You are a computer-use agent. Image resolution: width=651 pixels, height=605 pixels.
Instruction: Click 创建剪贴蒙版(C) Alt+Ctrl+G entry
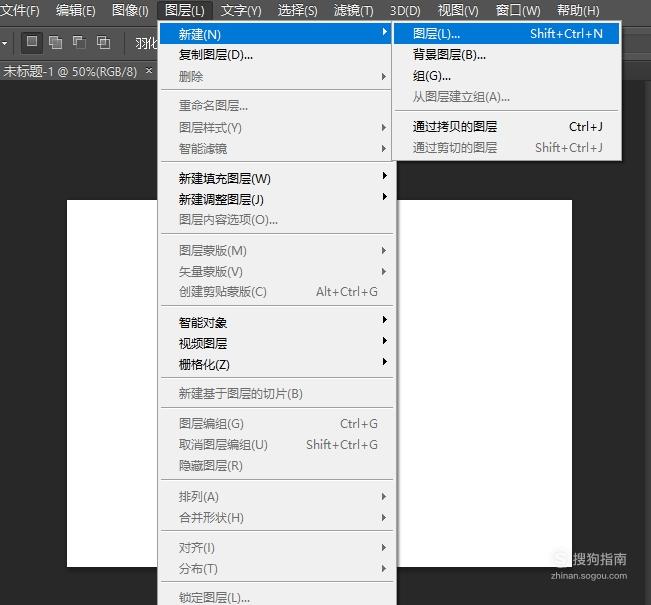(275, 291)
